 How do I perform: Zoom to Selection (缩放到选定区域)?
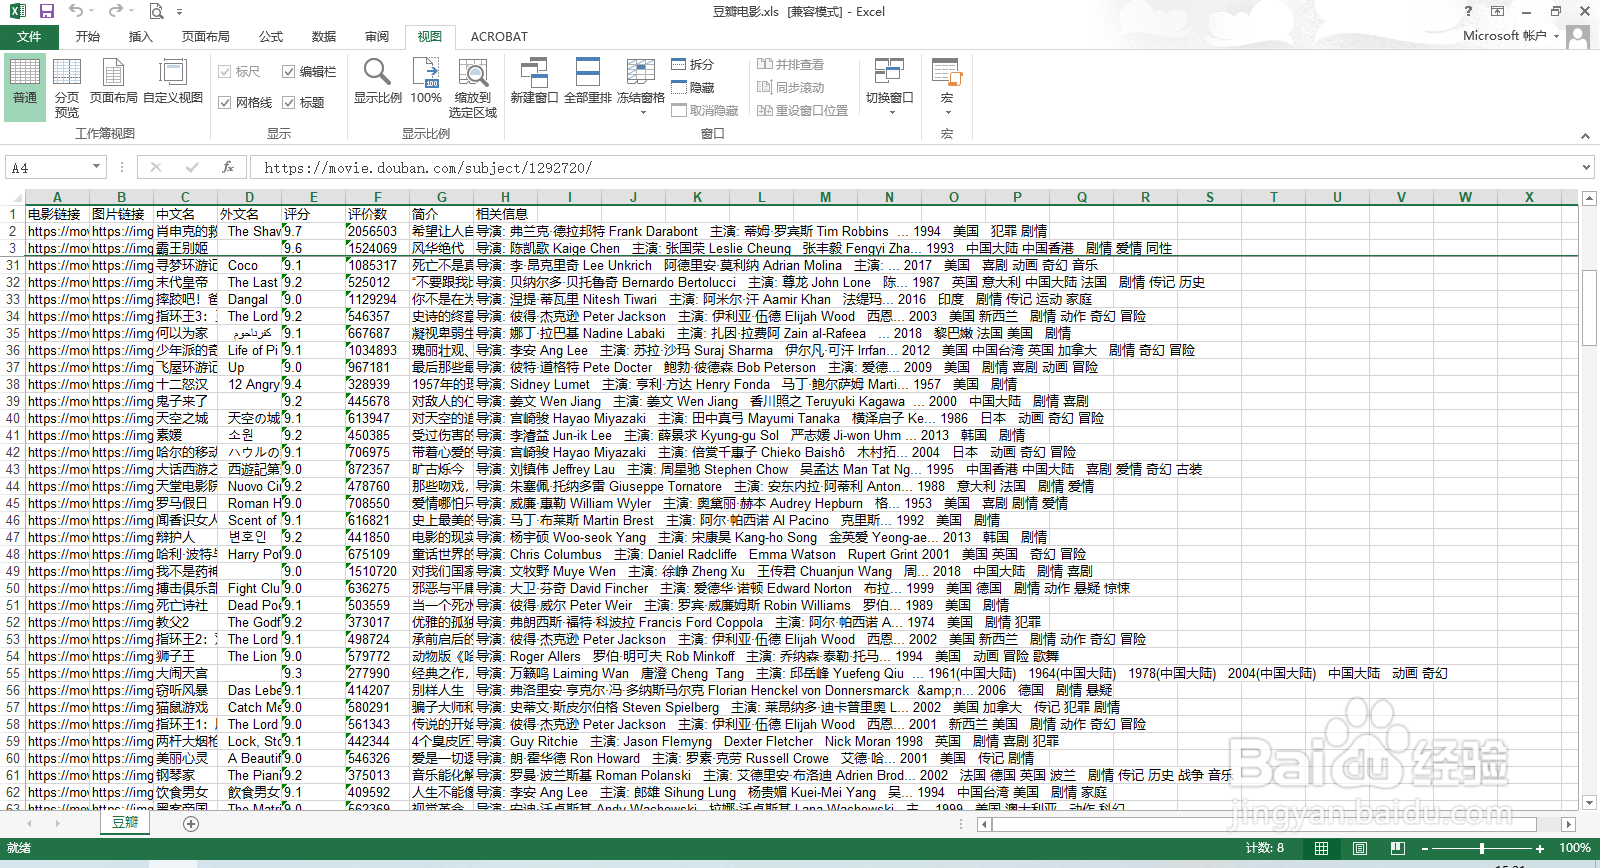tap(472, 87)
